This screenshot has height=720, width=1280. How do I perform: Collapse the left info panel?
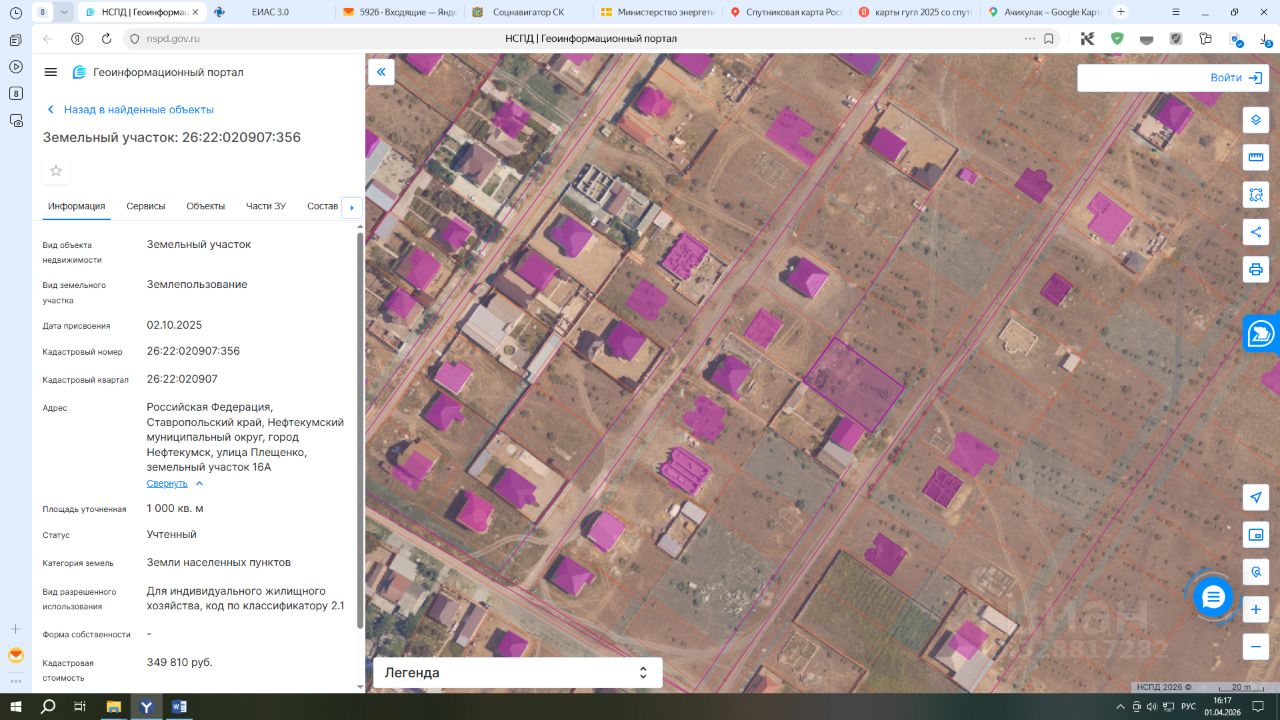[x=381, y=72]
